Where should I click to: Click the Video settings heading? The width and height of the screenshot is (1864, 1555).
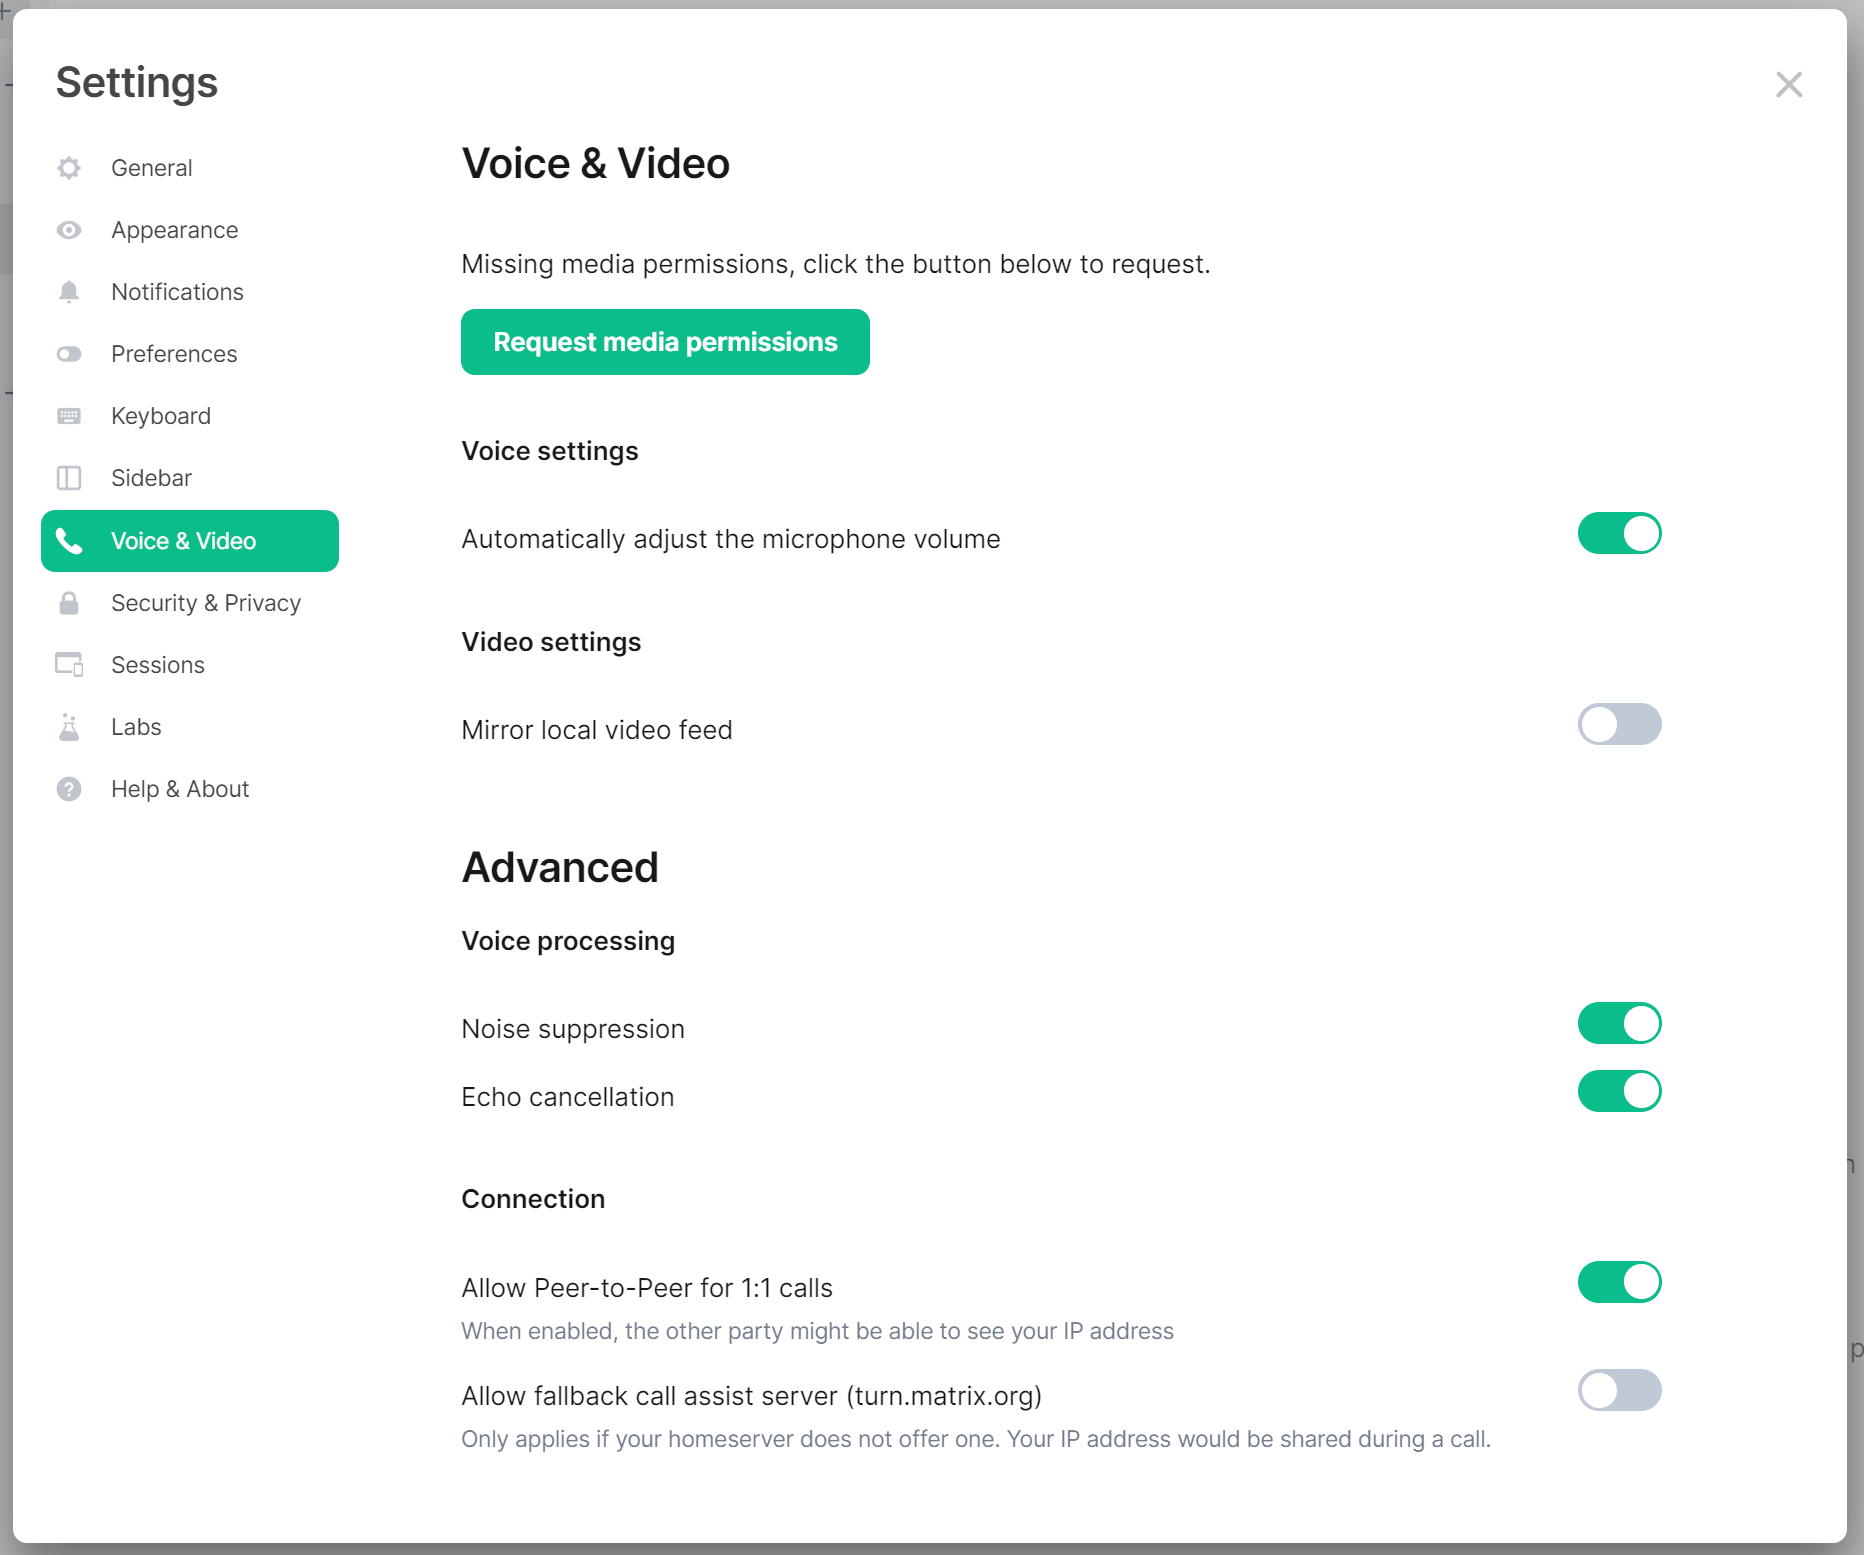551,642
